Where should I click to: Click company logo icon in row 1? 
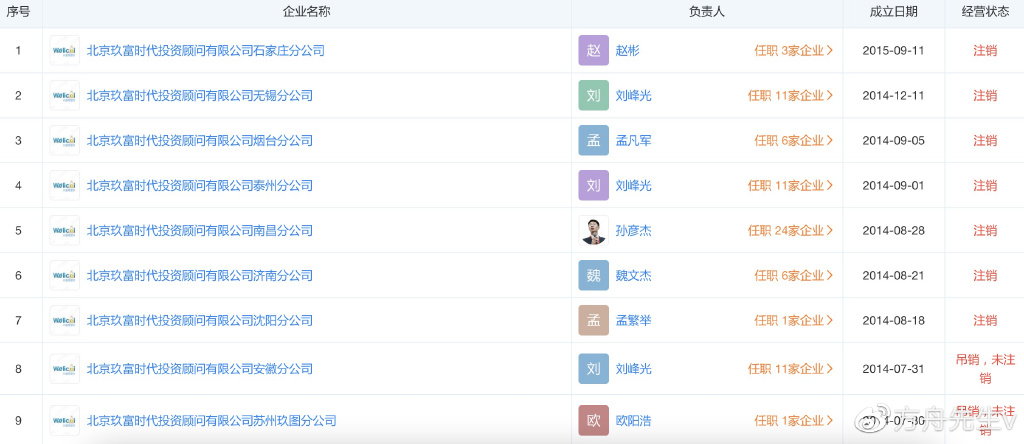point(65,50)
